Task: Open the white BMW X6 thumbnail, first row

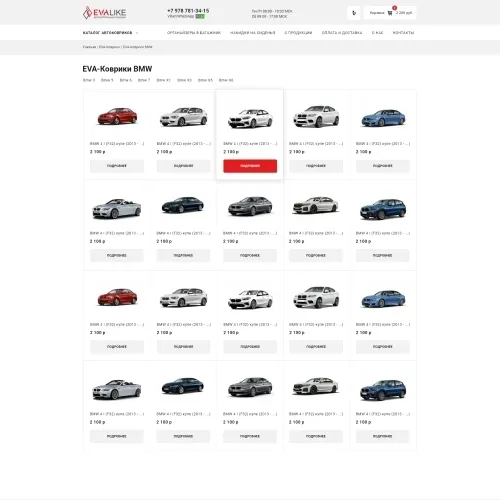Action: pos(316,116)
